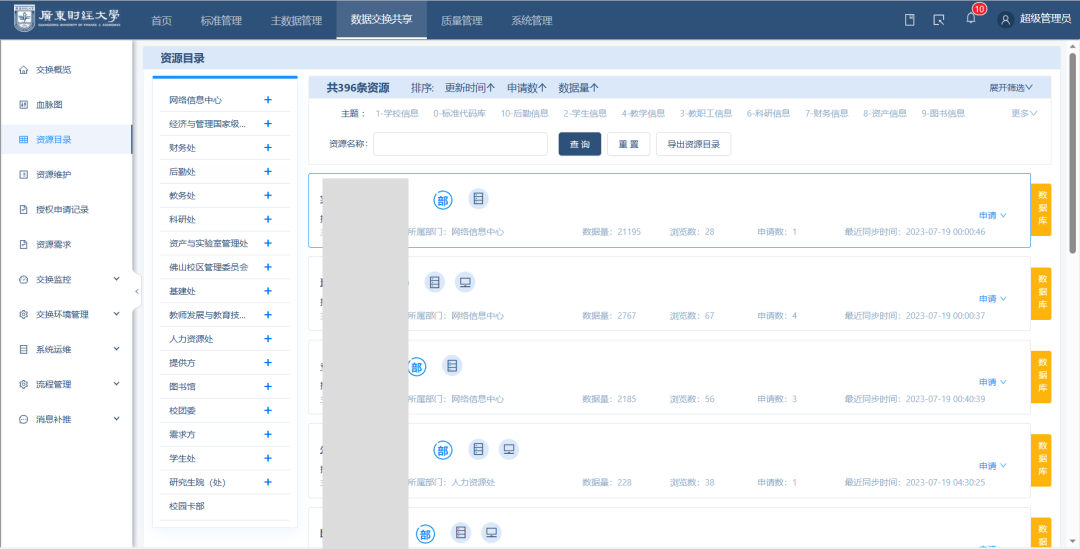
Task: Click the 导出资源目录 export button
Action: click(693, 144)
